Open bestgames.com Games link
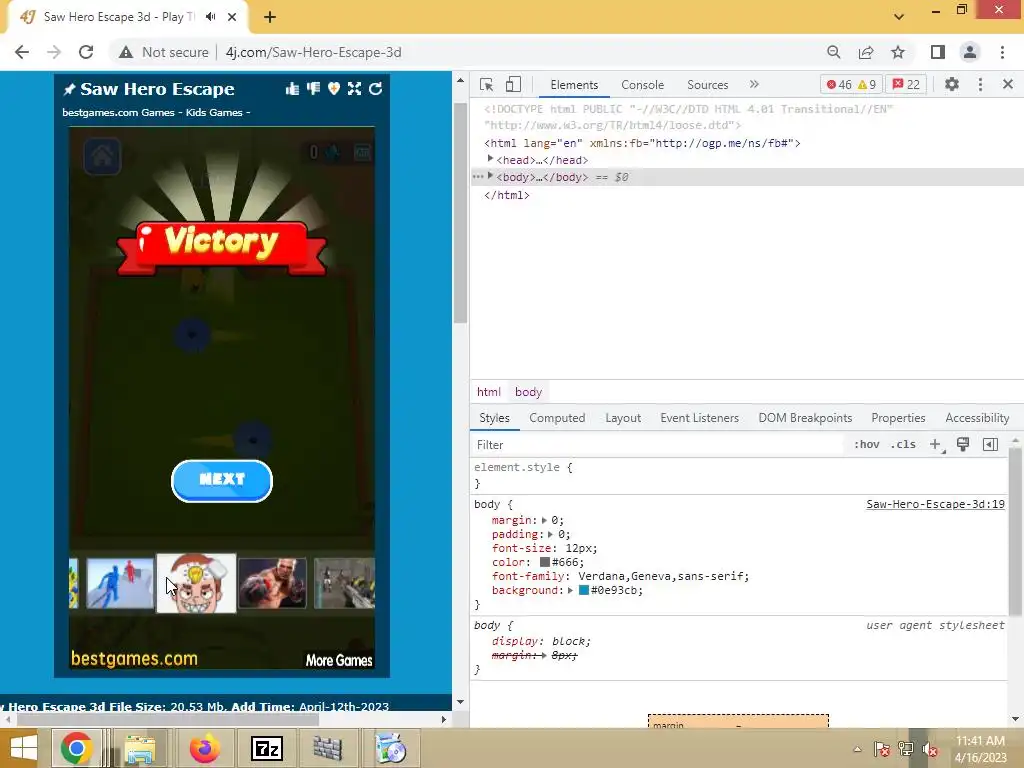Screen dimensions: 1024x768 (x=118, y=112)
